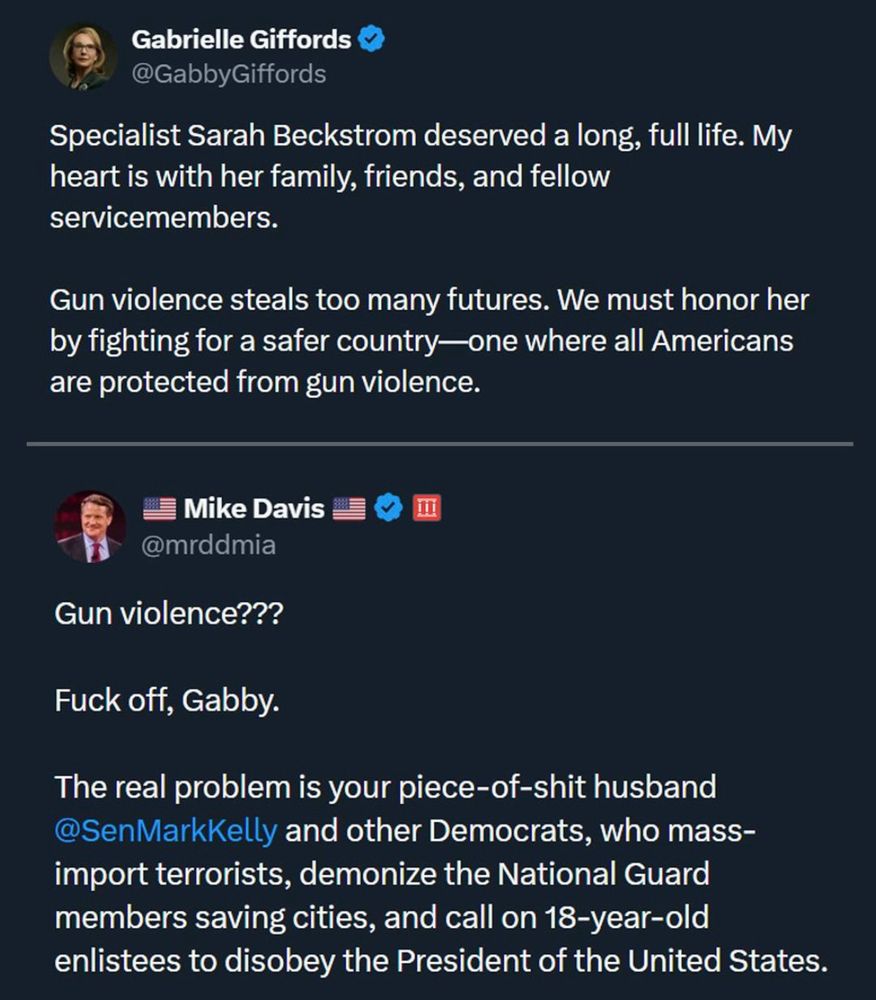876x1000 pixels.
Task: Click the flag emoji after Mike Davis
Action: pos(349,509)
